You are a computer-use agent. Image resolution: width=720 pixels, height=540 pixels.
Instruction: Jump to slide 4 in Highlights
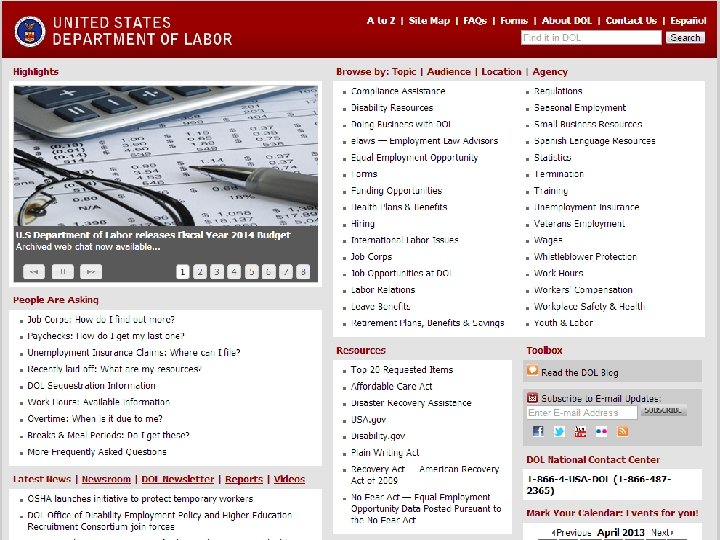pos(234,272)
